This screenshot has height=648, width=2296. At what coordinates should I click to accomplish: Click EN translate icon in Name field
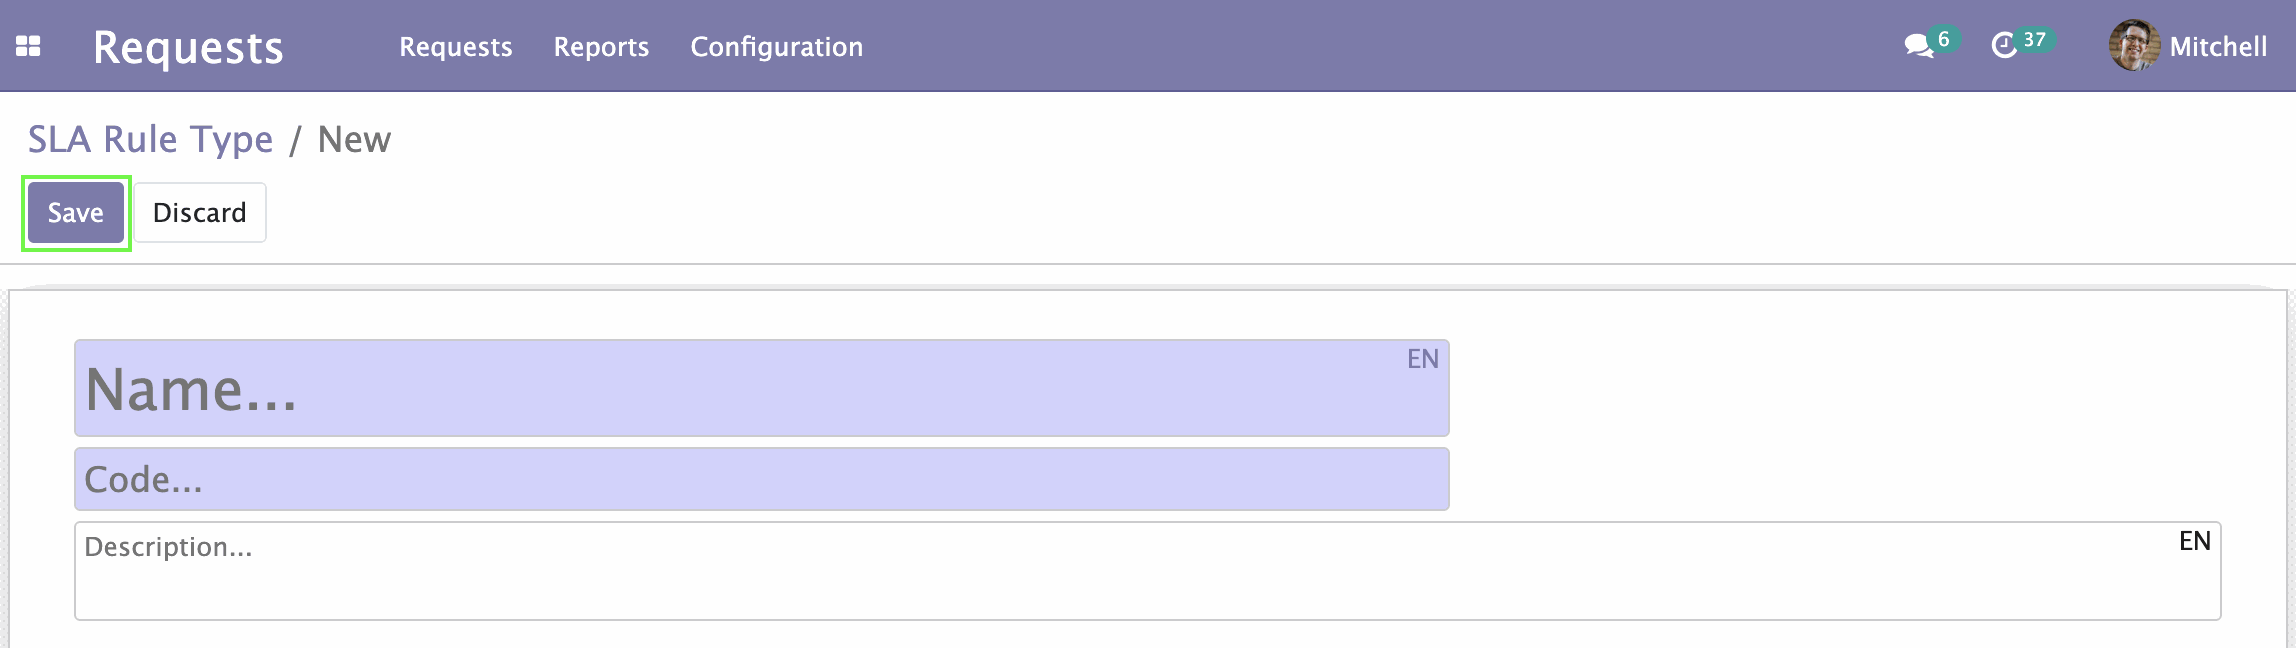point(1422,359)
